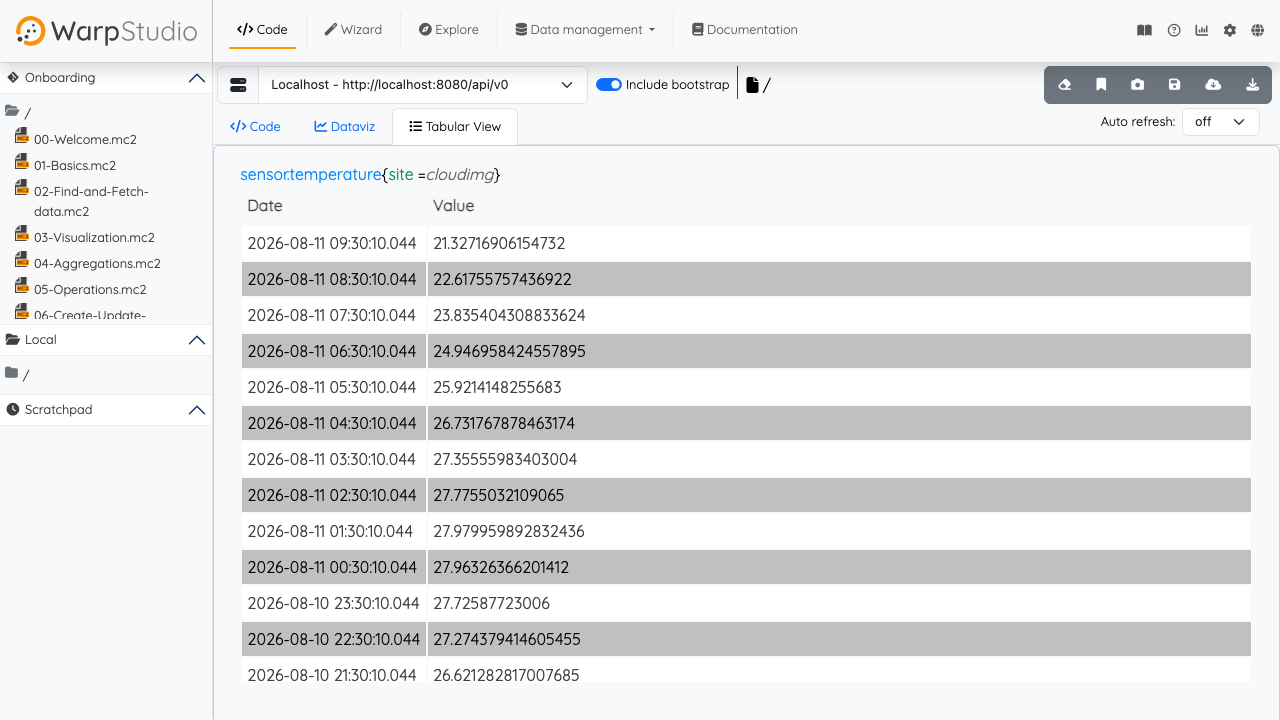Open 01-Basics.mc2 file
Image resolution: width=1280 pixels, height=720 pixels.
(75, 166)
